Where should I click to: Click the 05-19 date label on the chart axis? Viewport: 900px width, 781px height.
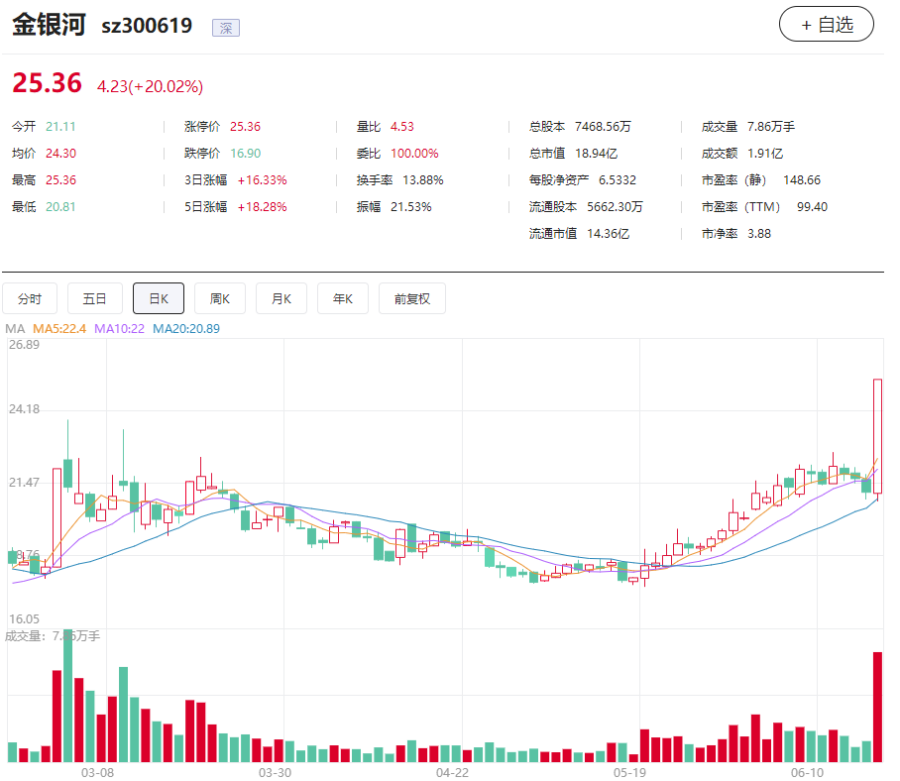coord(630,772)
